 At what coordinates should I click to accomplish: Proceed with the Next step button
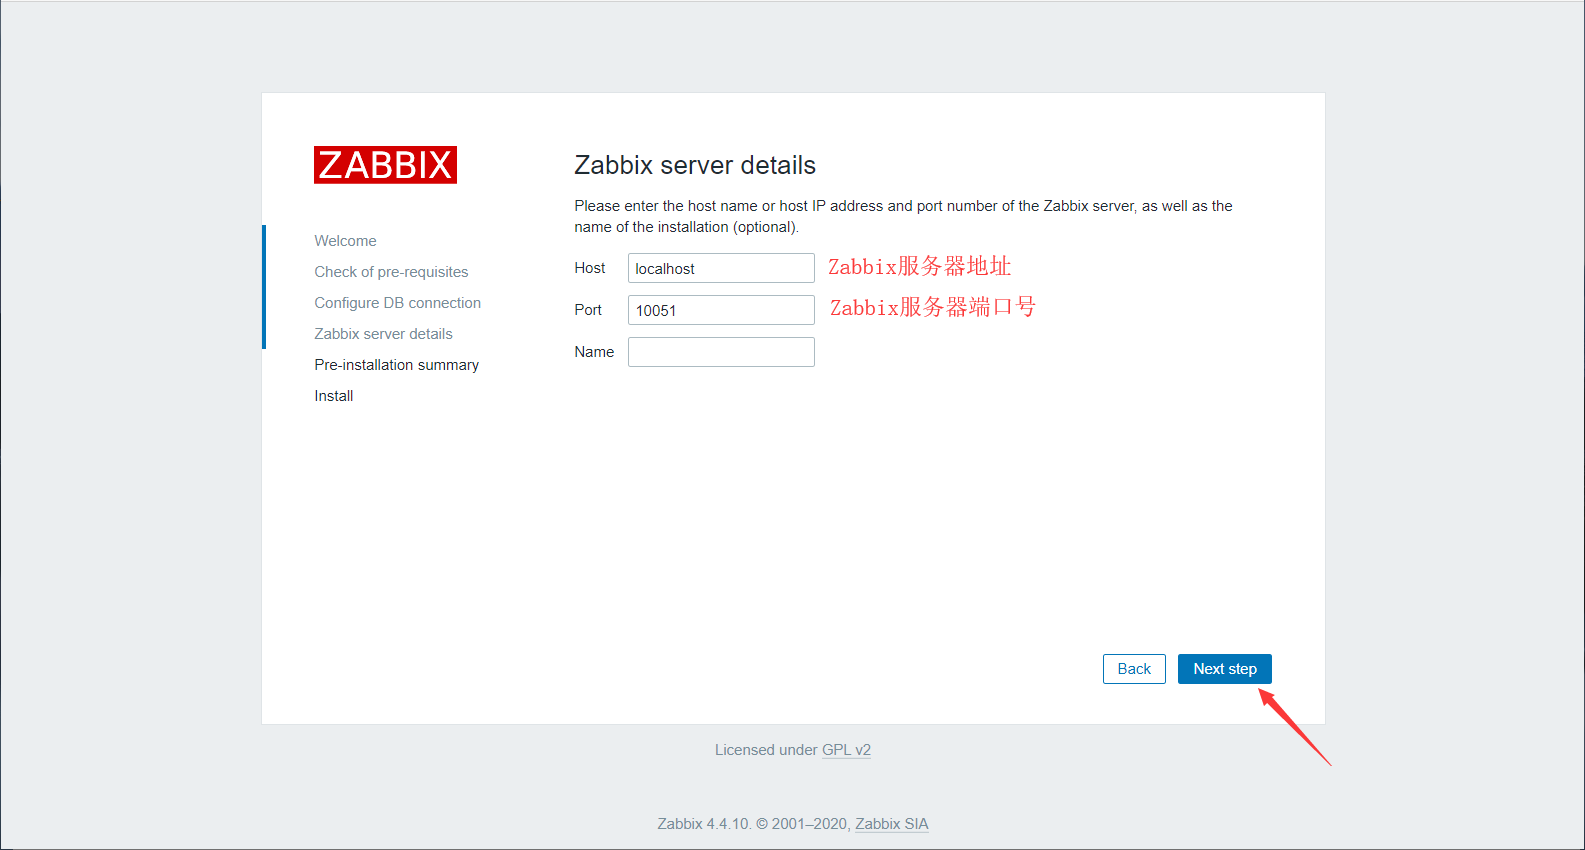(x=1225, y=669)
